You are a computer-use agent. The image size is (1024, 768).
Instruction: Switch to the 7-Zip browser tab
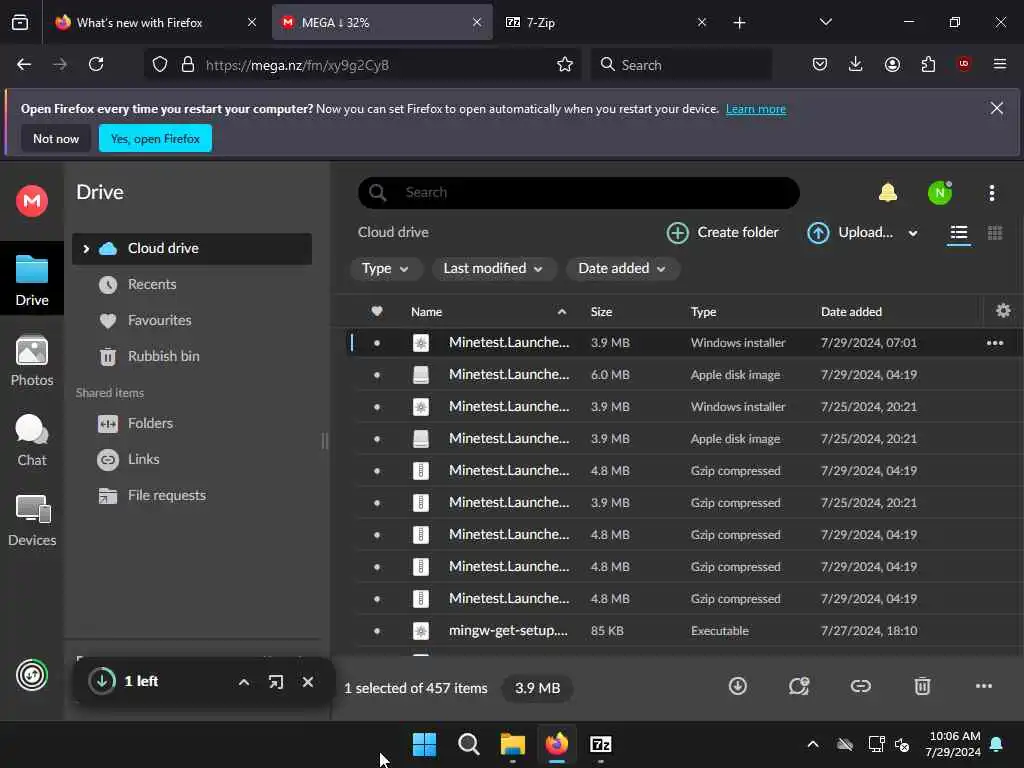[x=605, y=22]
